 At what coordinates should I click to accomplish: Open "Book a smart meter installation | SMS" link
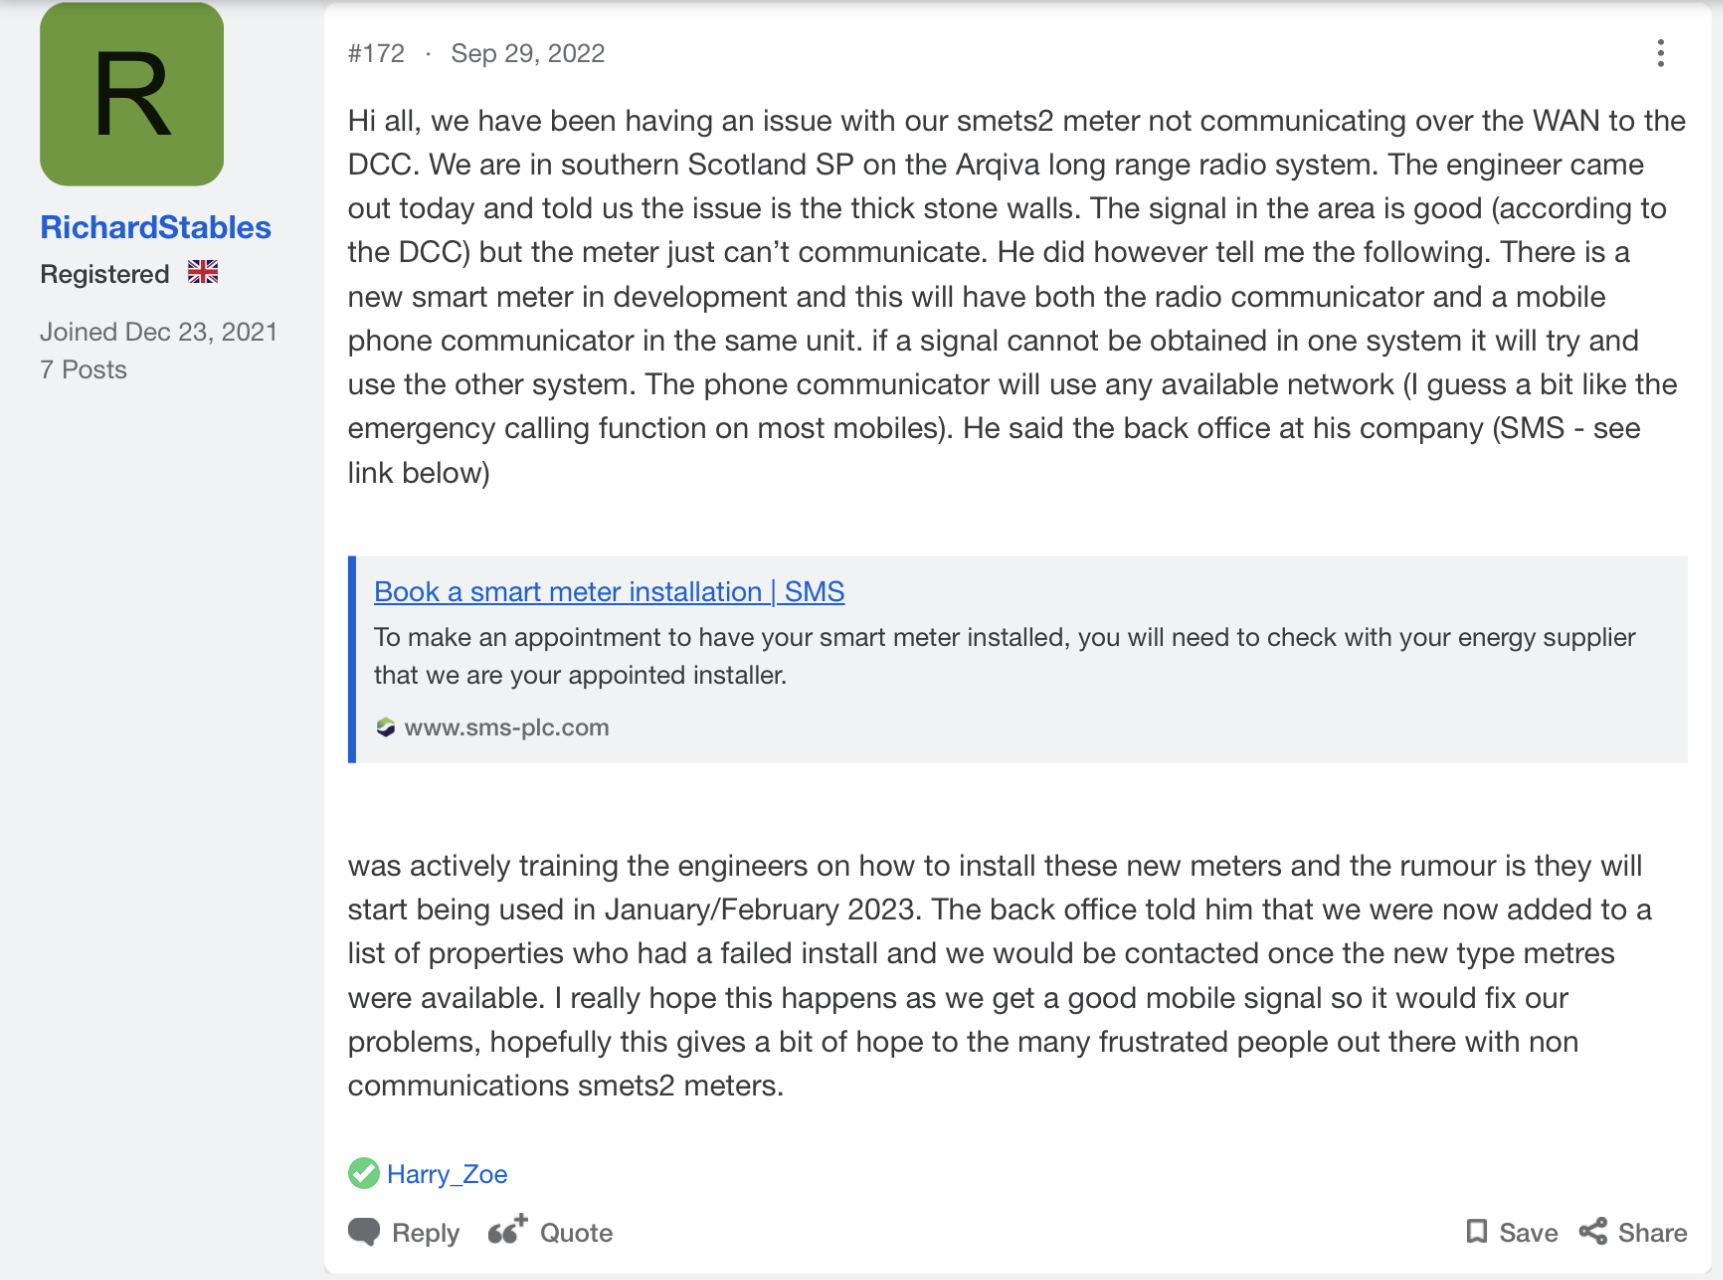pos(609,591)
